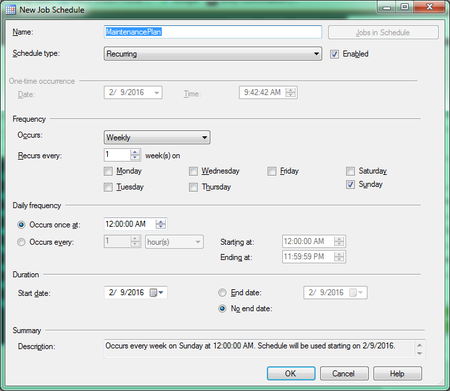Click the Name input field
450x391 pixels.
pos(213,32)
